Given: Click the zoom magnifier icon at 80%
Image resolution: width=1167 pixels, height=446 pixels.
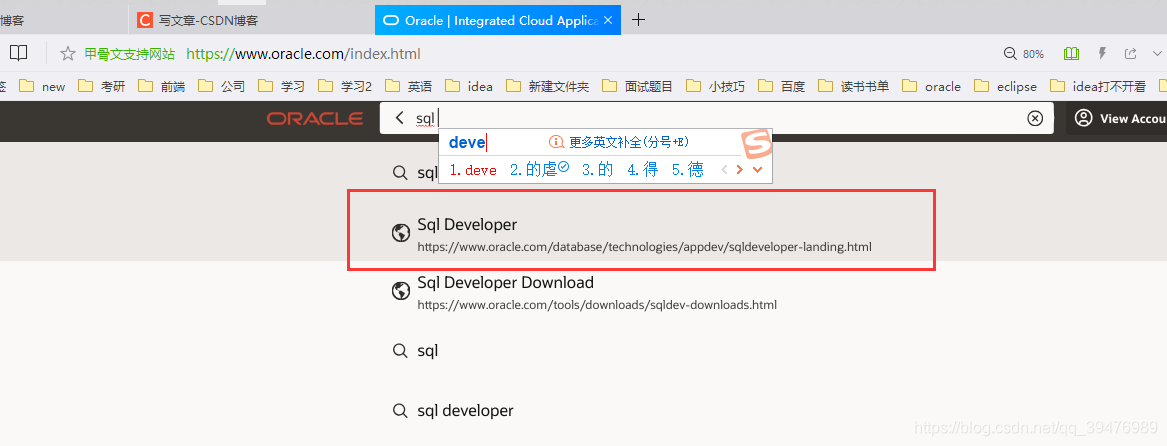Looking at the screenshot, I should (1010, 54).
